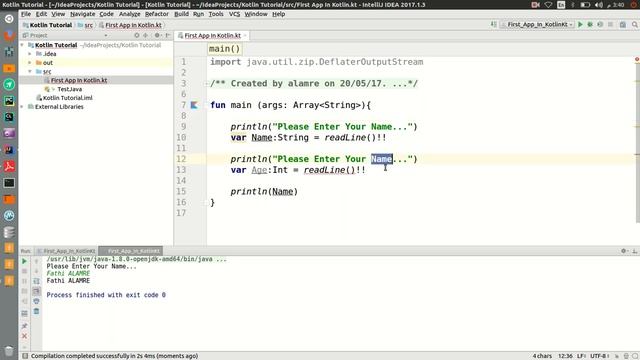Click the src breadcrumb

[x=85, y=25]
